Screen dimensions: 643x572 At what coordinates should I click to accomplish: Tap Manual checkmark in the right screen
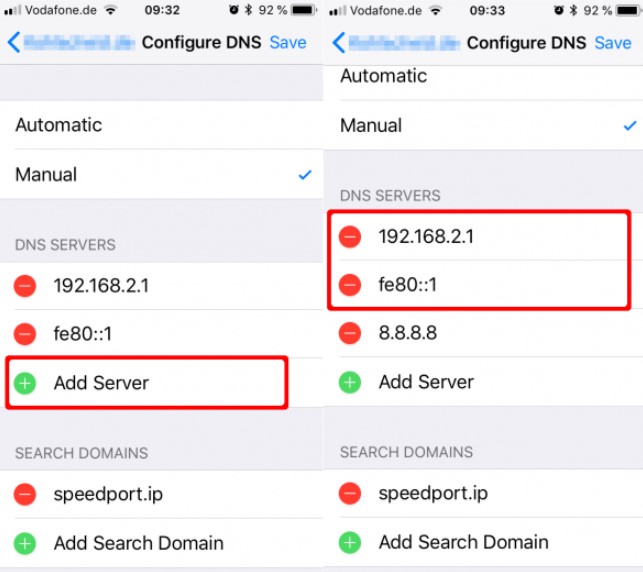pos(630,125)
